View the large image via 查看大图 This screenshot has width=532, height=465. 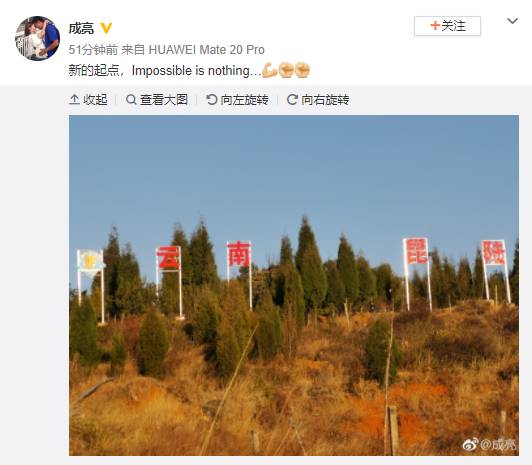pyautogui.click(x=157, y=100)
